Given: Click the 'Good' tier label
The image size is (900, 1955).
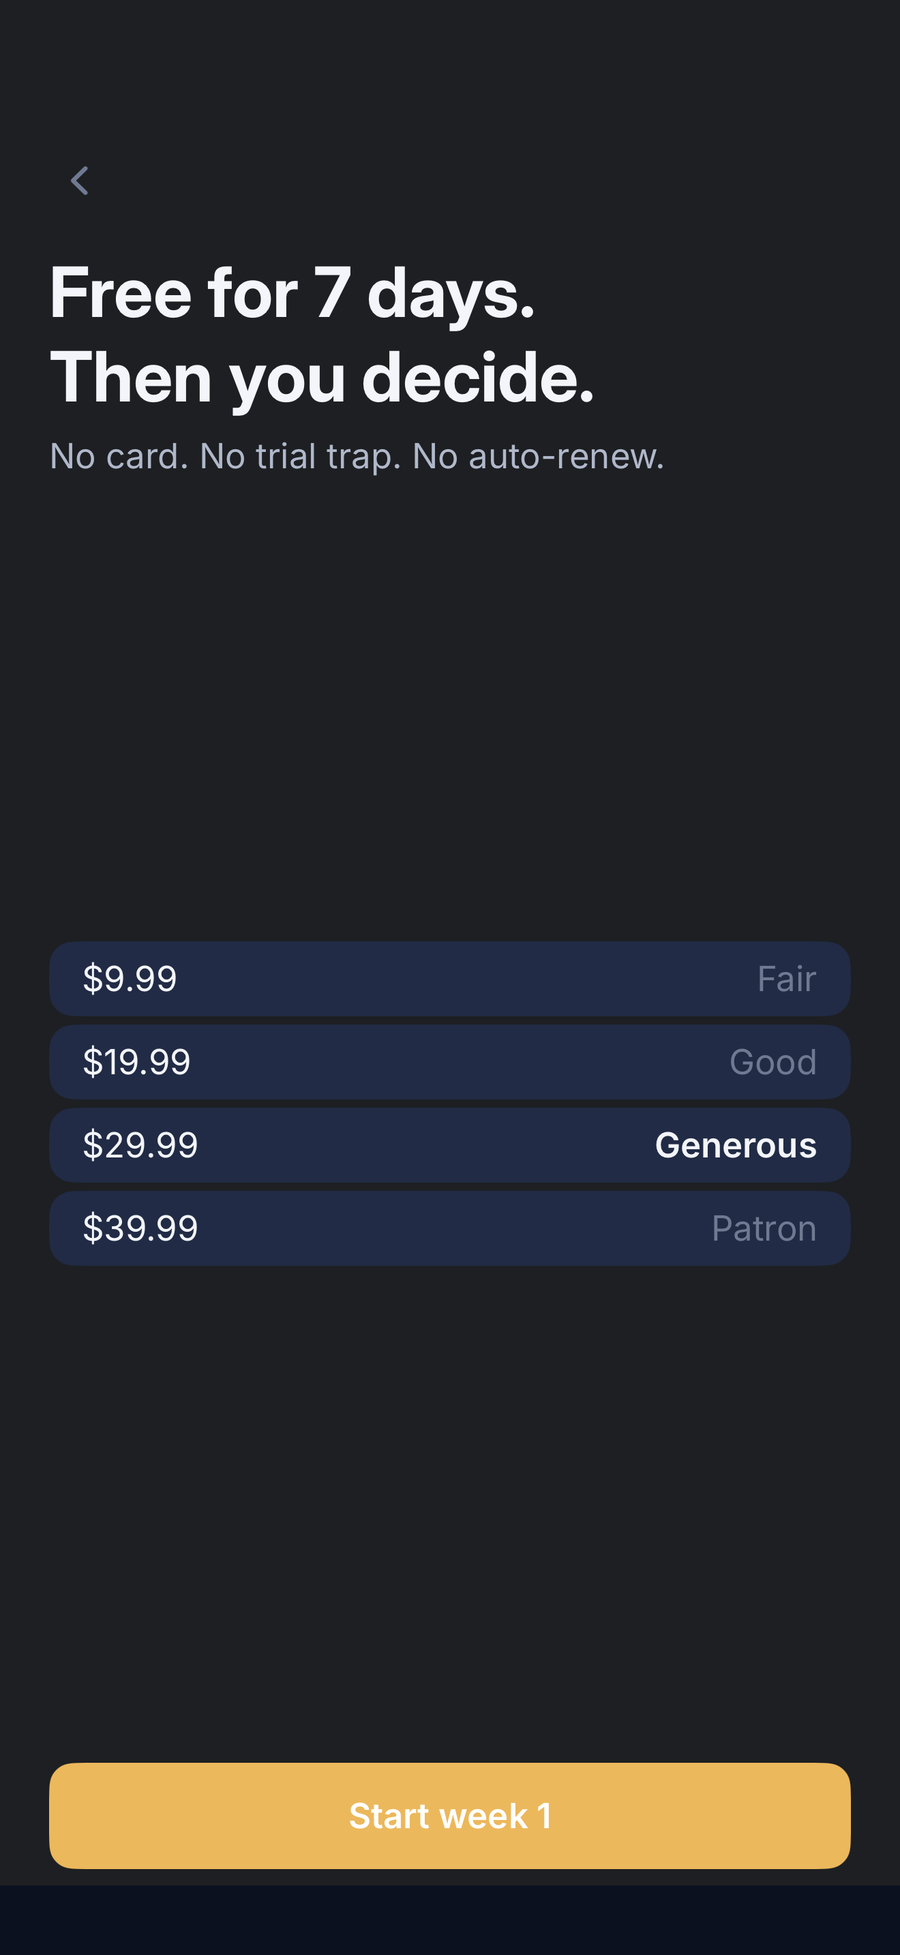Looking at the screenshot, I should tap(773, 1062).
